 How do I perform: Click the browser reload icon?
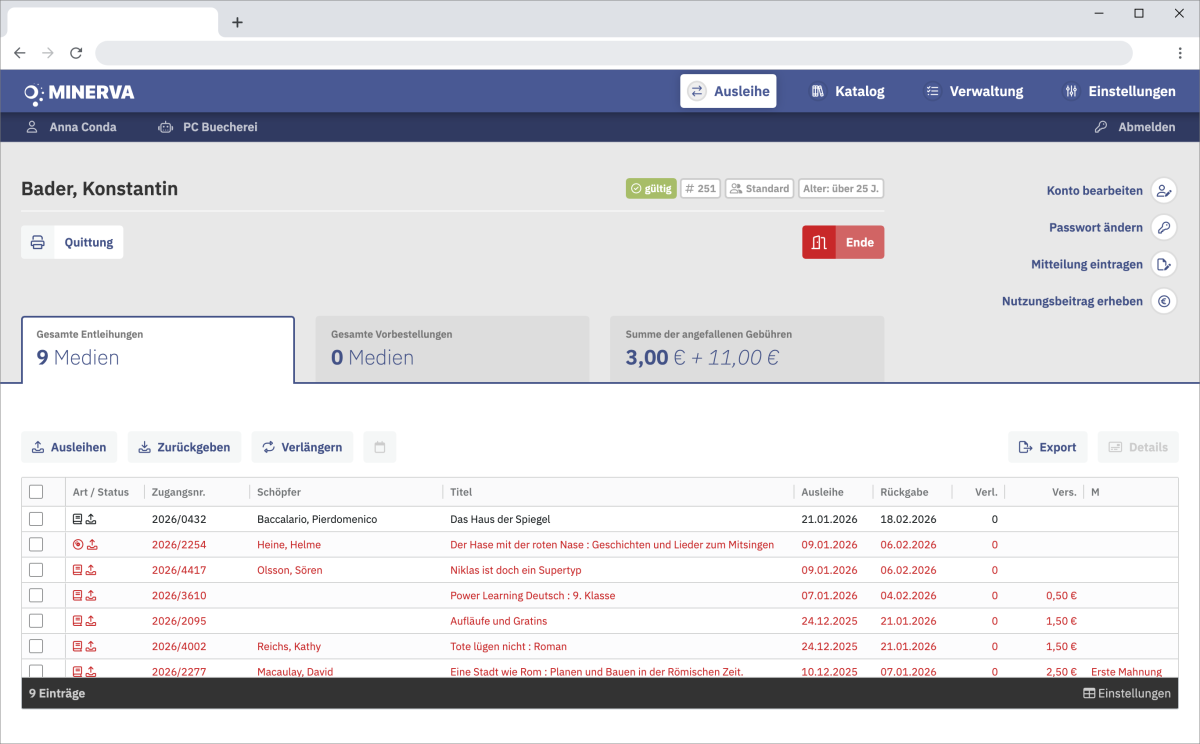click(76, 53)
